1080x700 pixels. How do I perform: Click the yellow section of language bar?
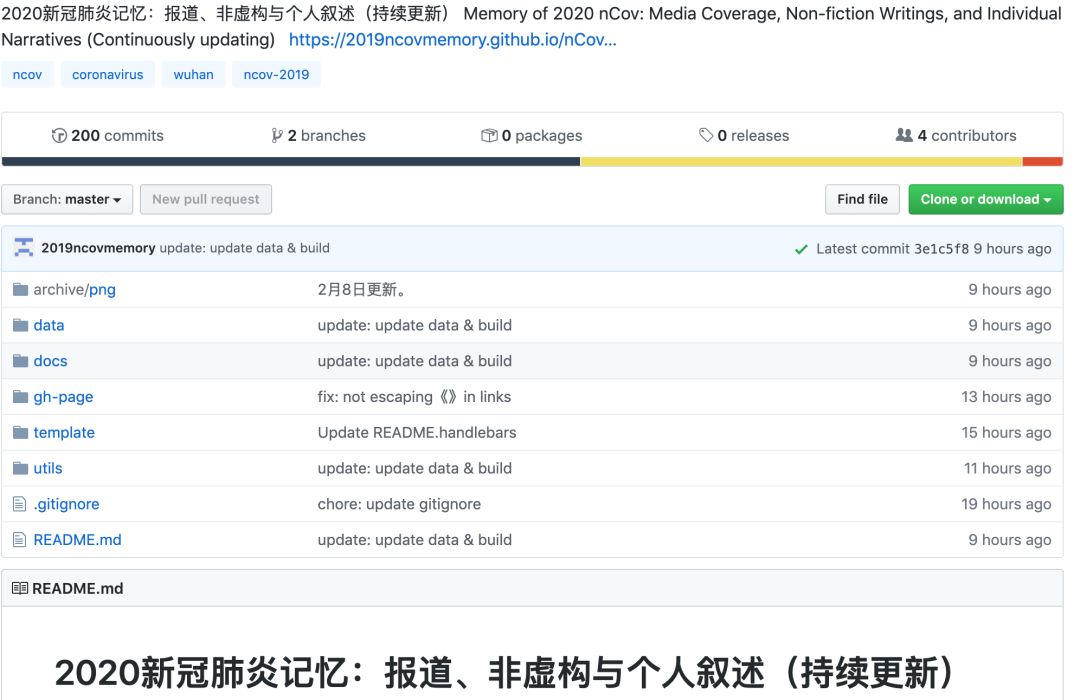801,162
